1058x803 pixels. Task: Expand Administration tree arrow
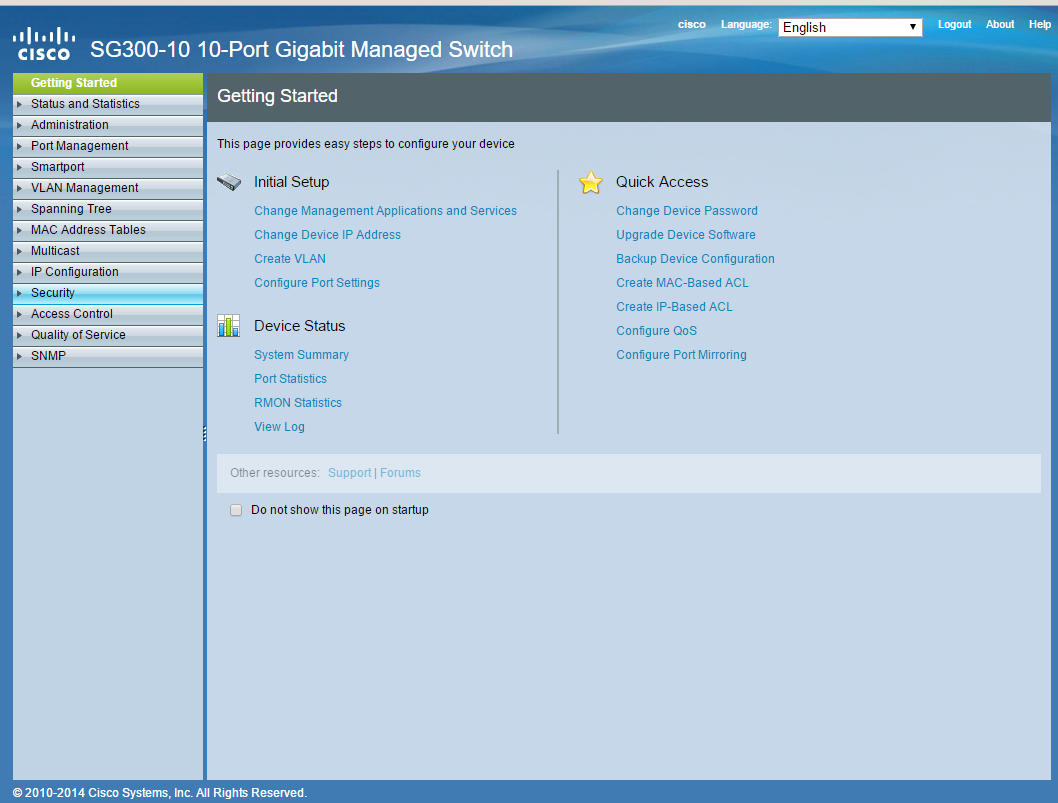[20, 125]
